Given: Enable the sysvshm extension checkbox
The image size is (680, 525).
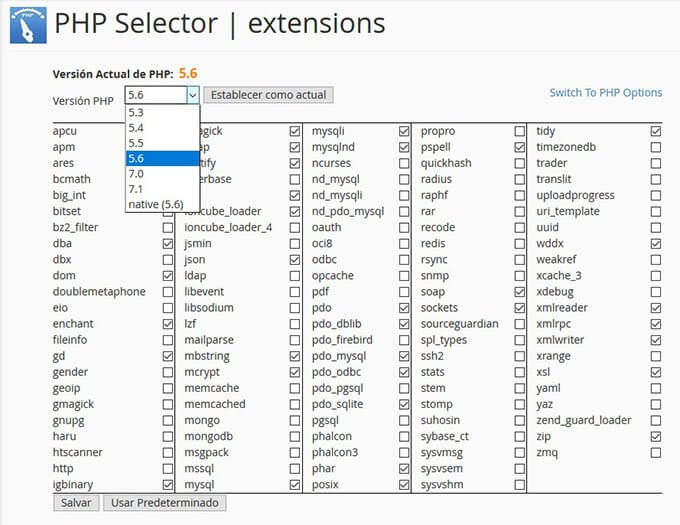Looking at the screenshot, I should [x=520, y=485].
